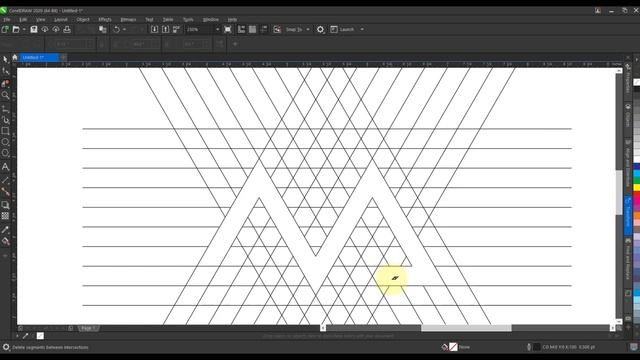Screen dimensions: 640x360
Task: Pick the green color palette swatch
Action: 637,180
